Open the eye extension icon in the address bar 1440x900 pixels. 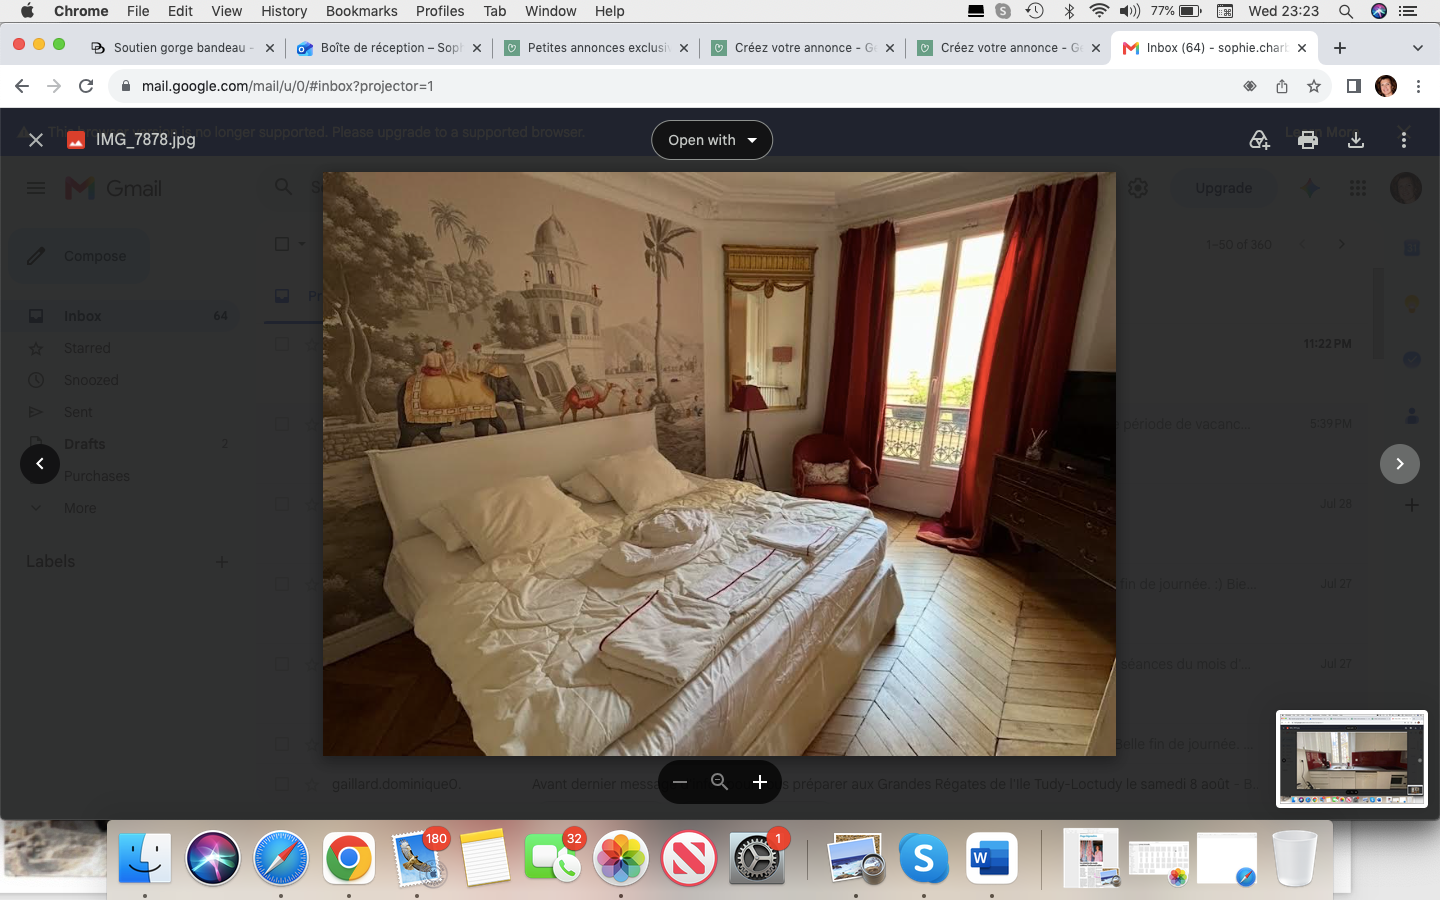(1250, 86)
